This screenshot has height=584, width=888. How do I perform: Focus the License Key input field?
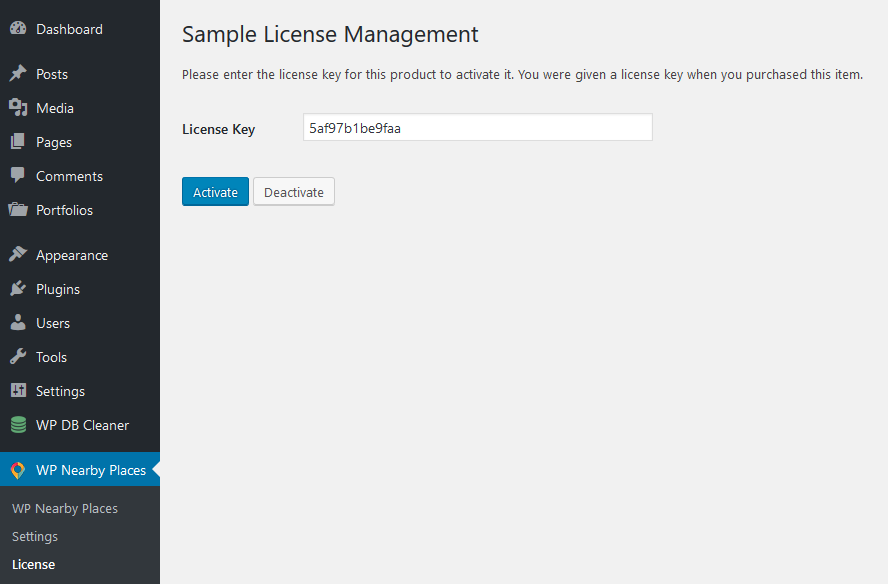coord(477,127)
